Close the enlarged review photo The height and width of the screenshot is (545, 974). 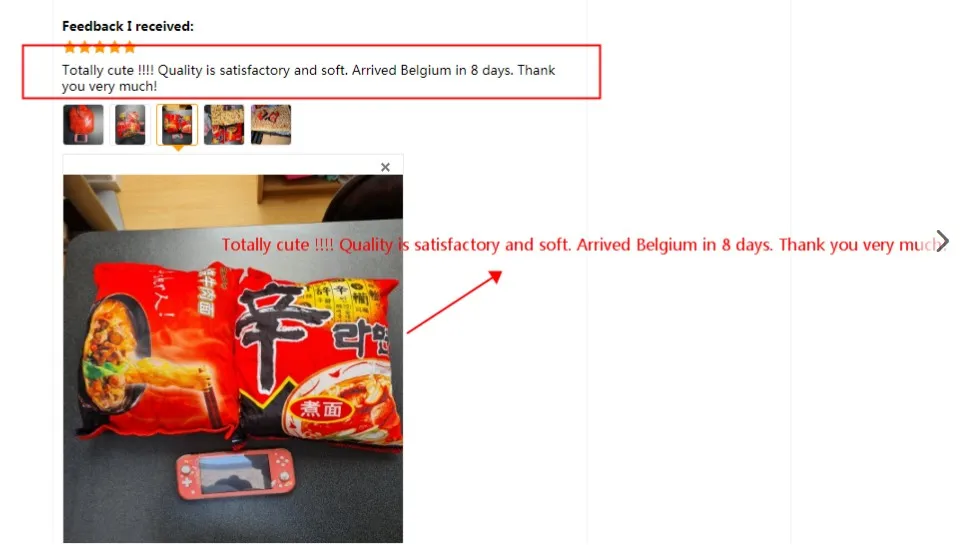385,167
